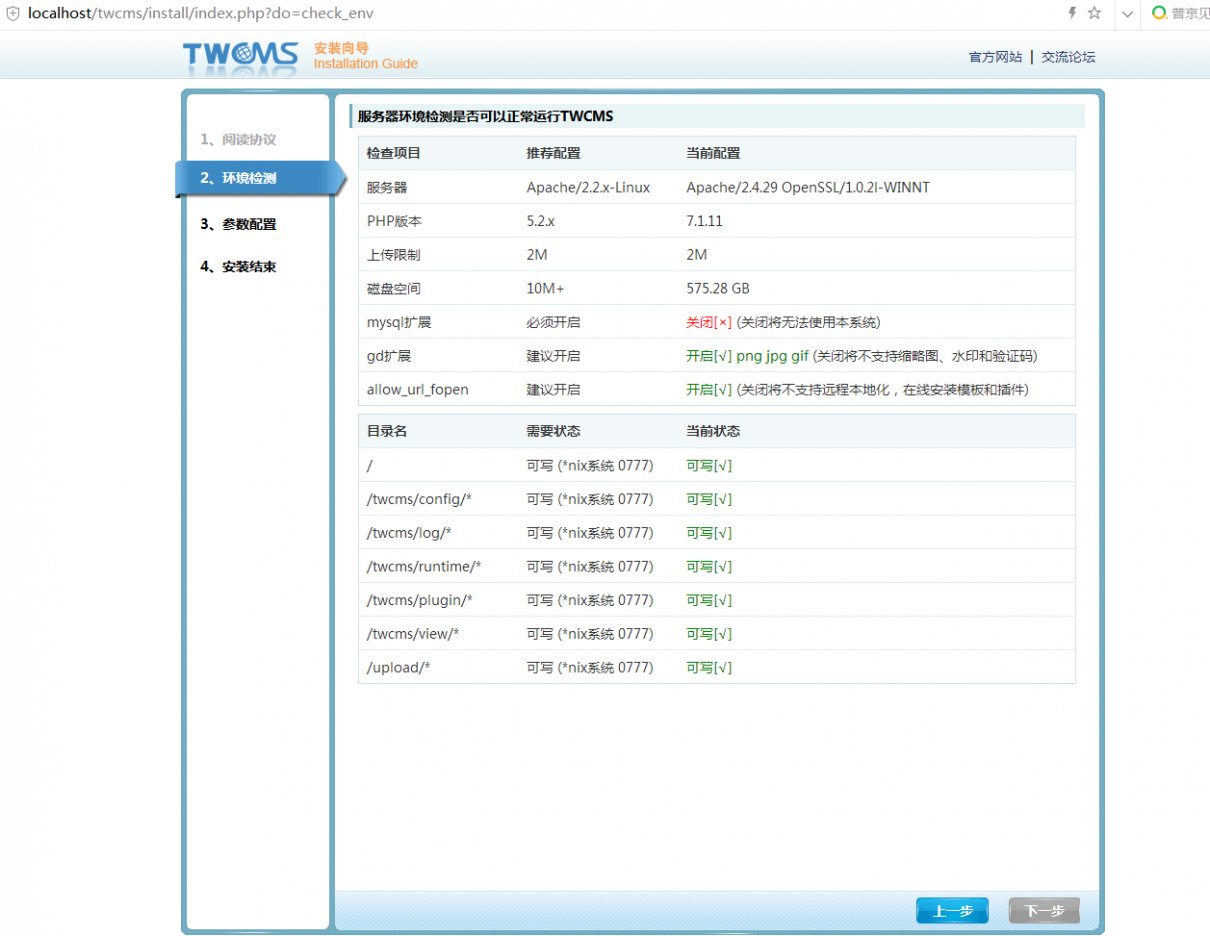The width and height of the screenshot is (1210, 936).
Task: Click the TWCMS logo
Action: (x=240, y=55)
